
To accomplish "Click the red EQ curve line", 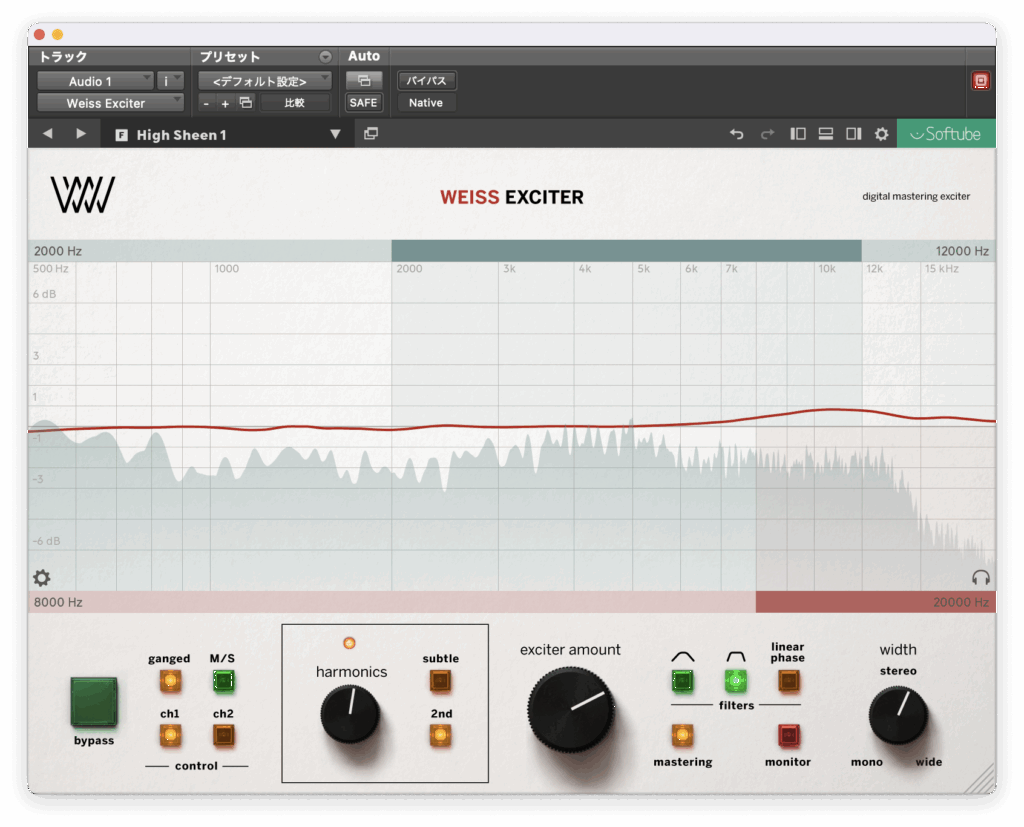I will pyautogui.click(x=512, y=425).
